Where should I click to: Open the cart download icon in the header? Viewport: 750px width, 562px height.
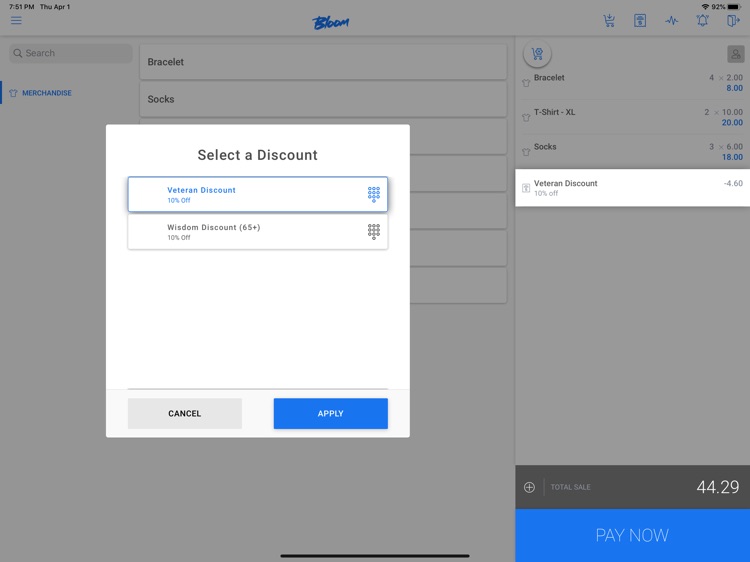click(x=609, y=21)
